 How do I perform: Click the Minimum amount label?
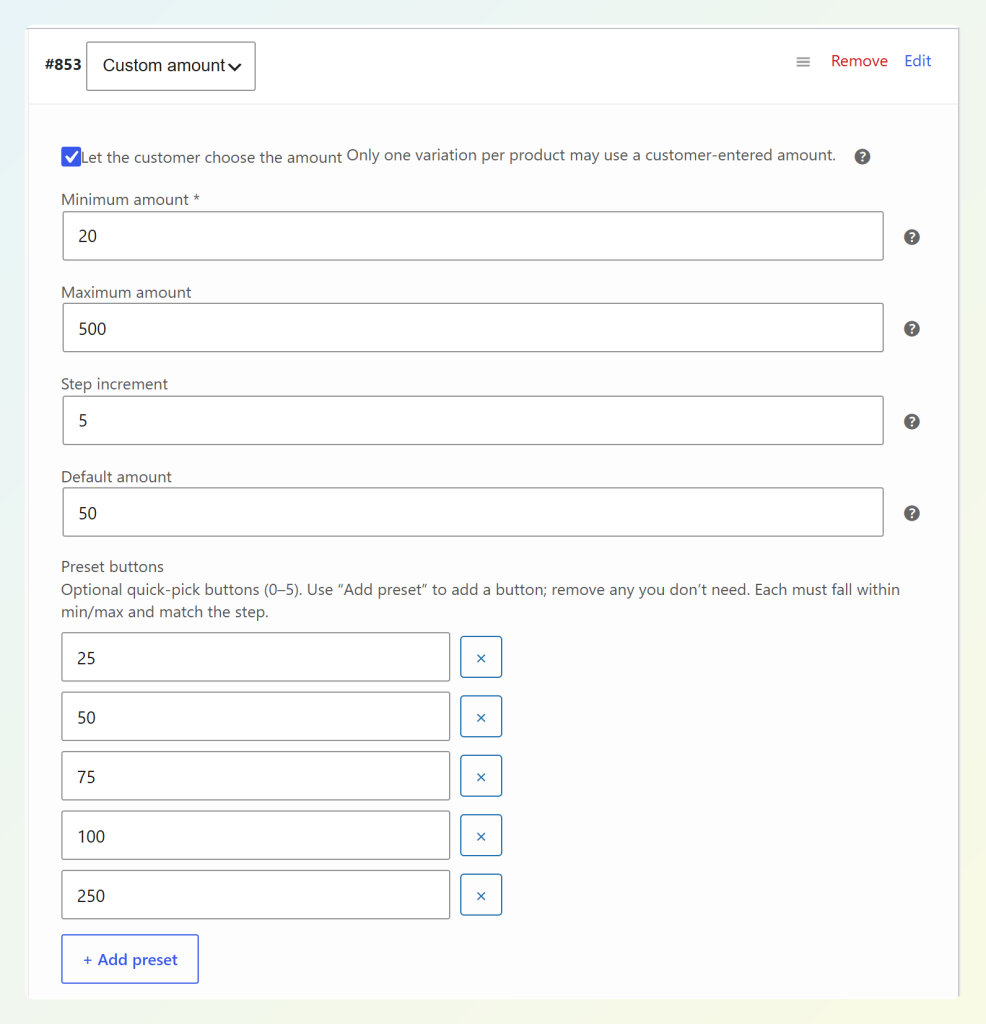tap(130, 199)
